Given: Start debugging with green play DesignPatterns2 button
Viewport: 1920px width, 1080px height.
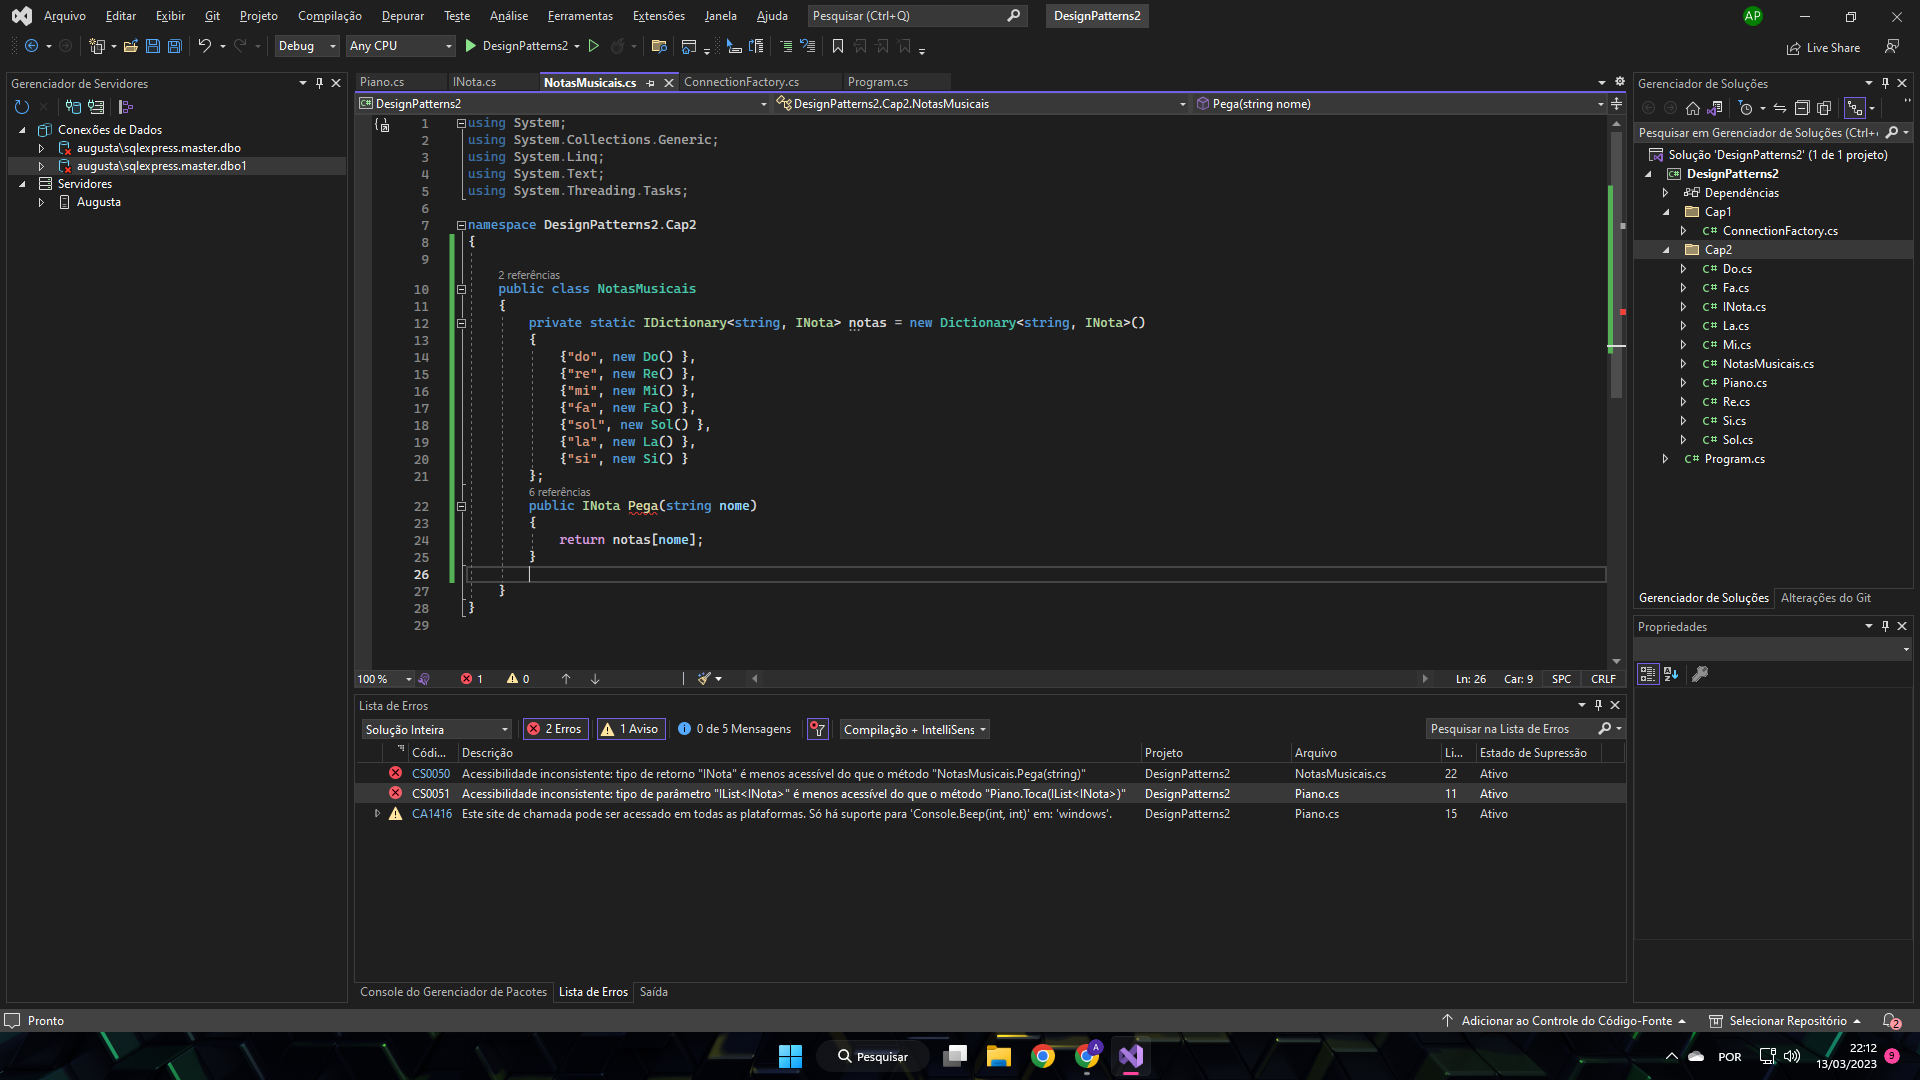Looking at the screenshot, I should point(521,46).
